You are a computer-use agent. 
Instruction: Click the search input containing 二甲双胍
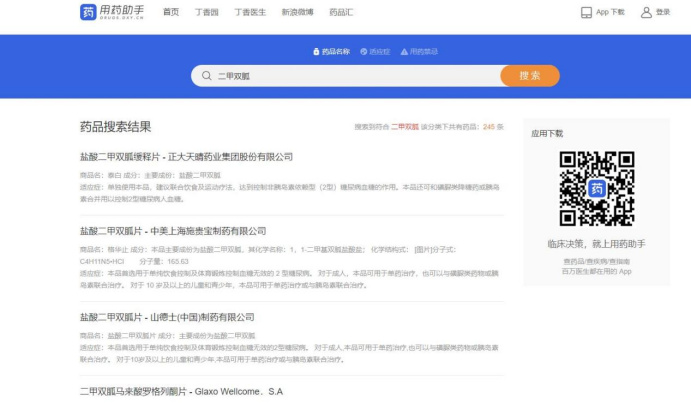(x=350, y=76)
